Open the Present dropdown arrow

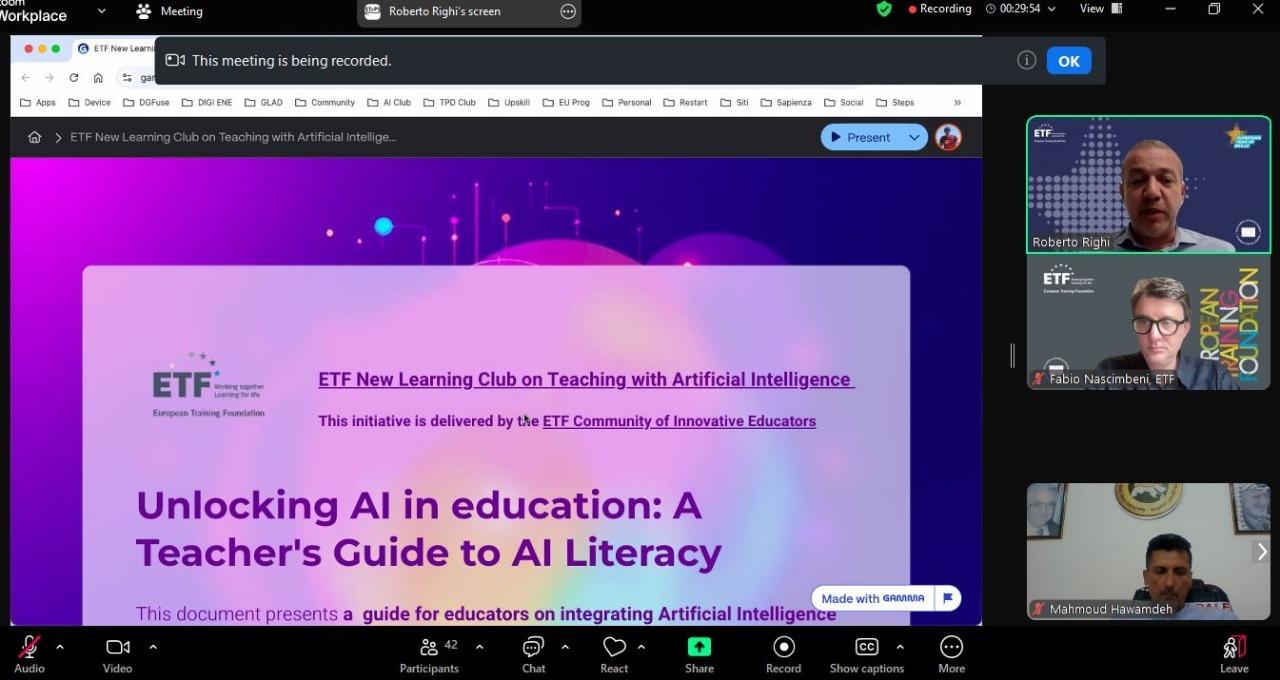(914, 137)
